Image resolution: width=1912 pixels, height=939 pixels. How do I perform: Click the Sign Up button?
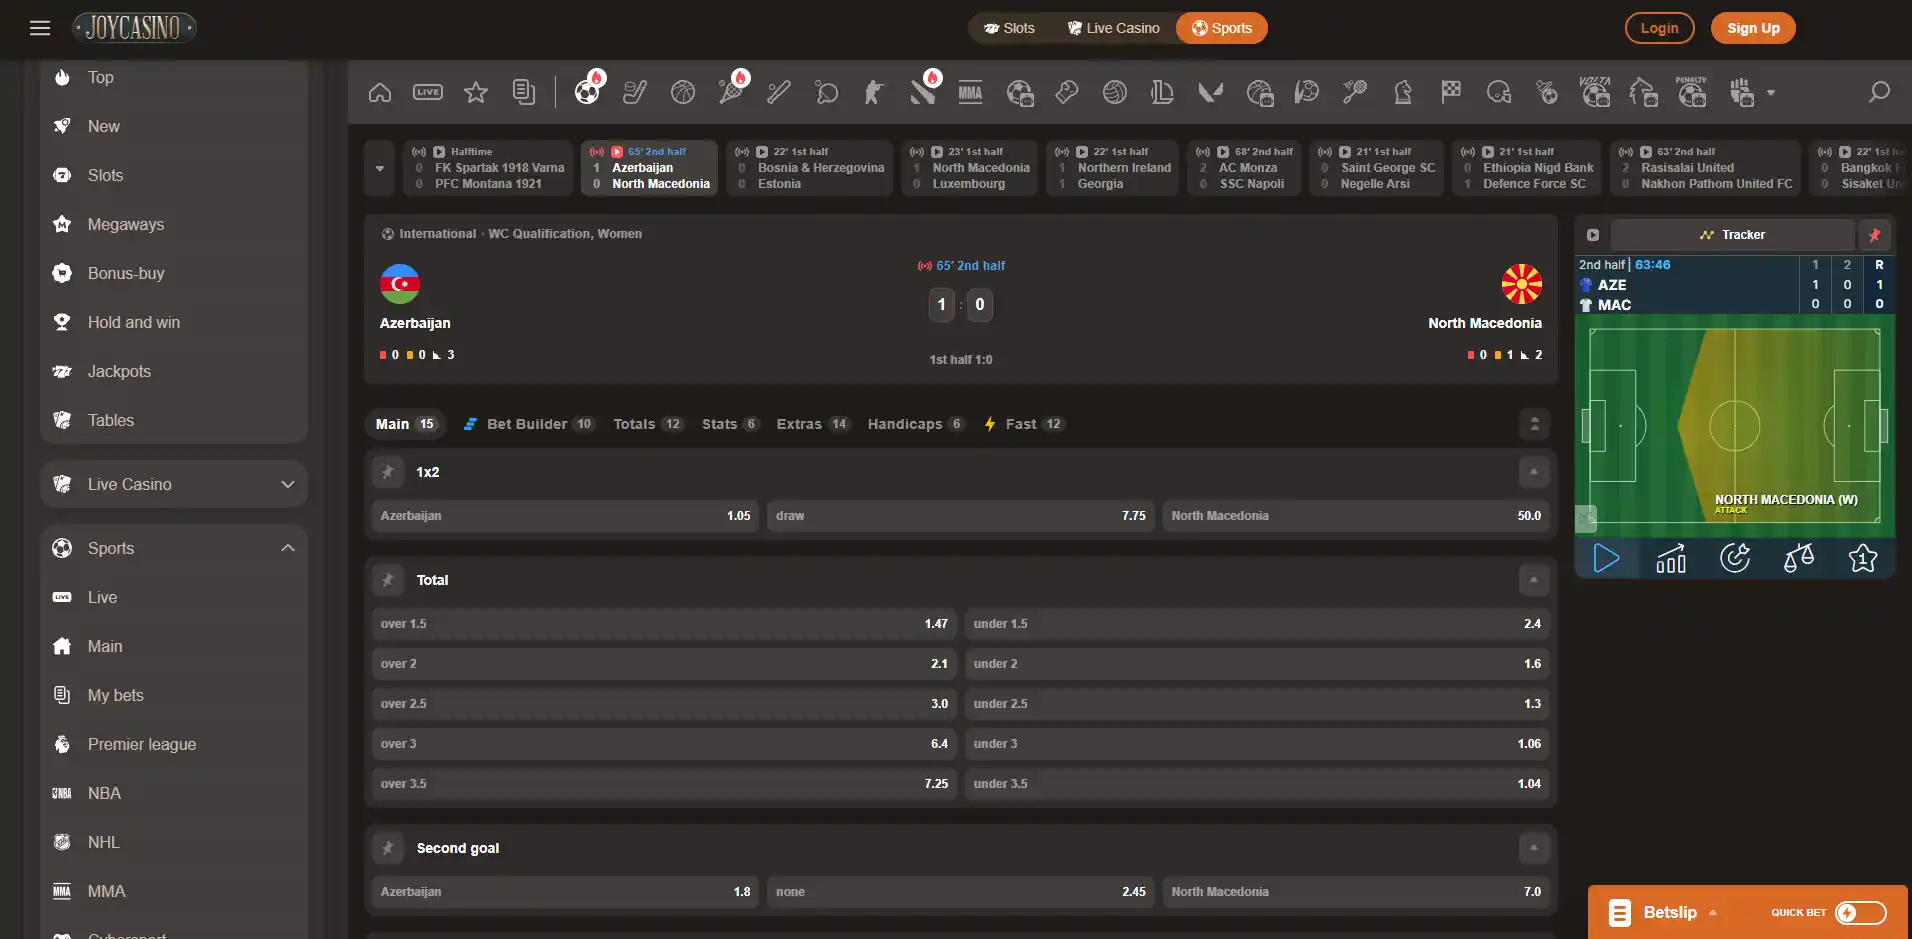click(x=1753, y=28)
